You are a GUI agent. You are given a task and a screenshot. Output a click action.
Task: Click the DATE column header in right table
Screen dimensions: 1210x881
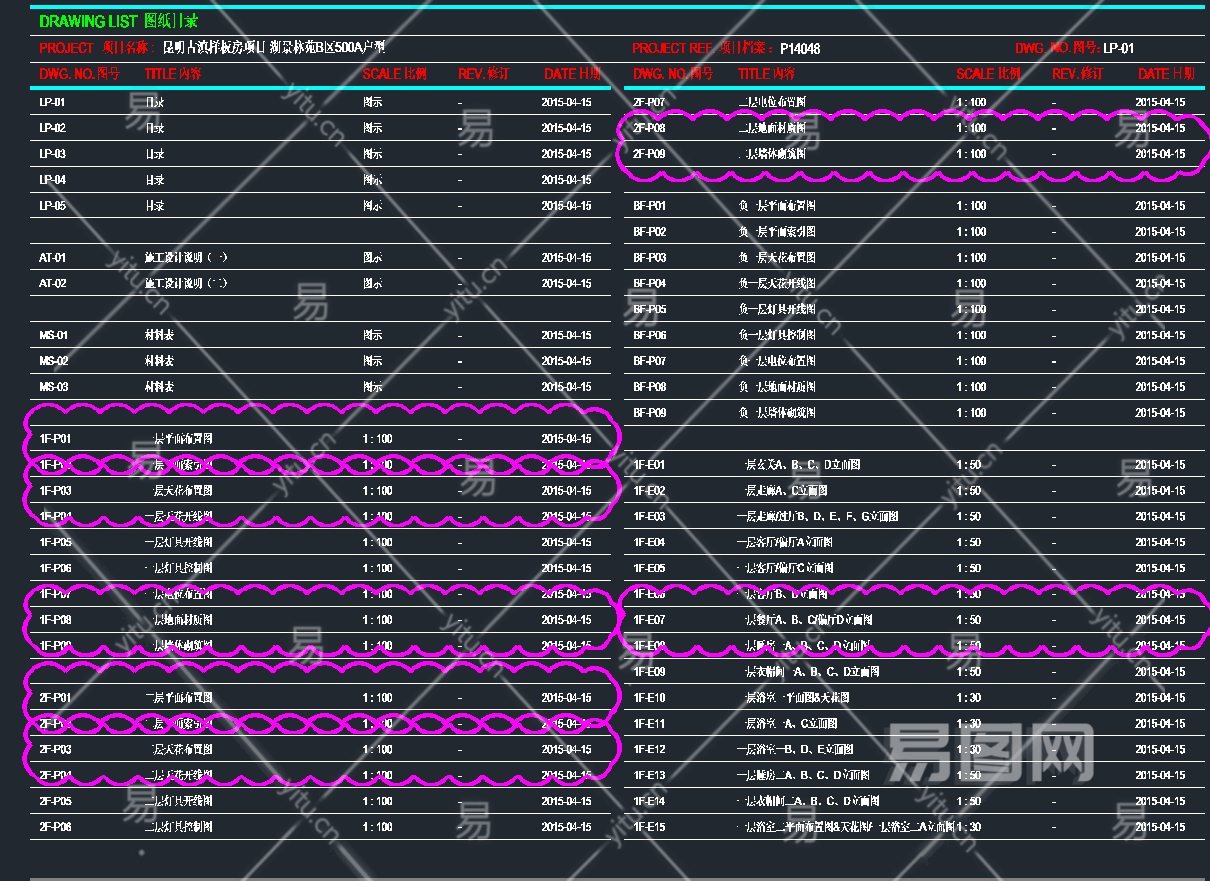pyautogui.click(x=1165, y=74)
